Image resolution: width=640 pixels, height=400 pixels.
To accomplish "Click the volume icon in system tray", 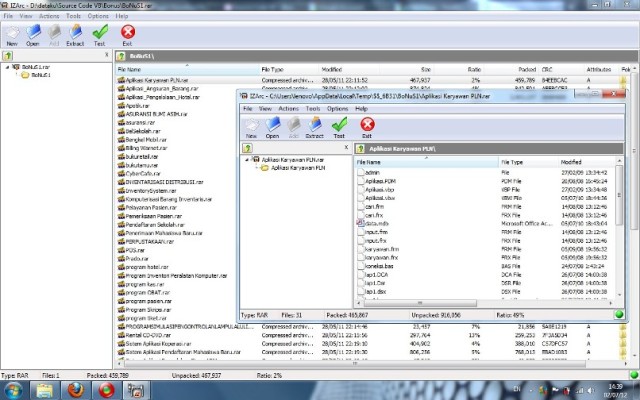I will coord(590,391).
